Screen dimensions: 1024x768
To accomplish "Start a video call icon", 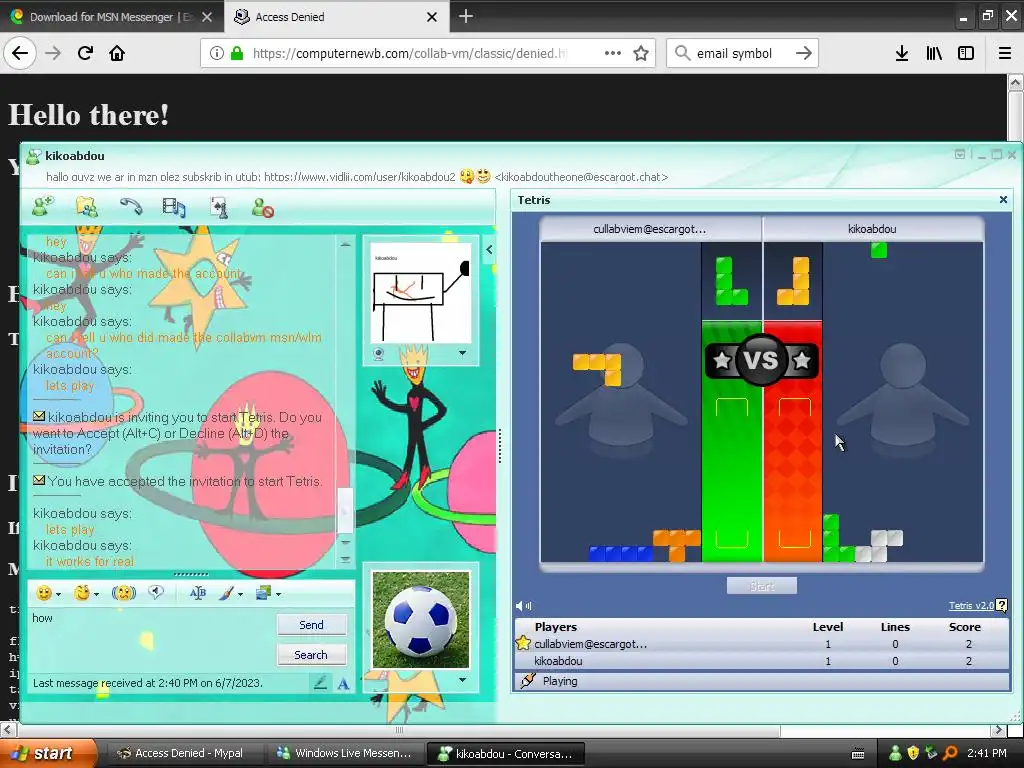I will pyautogui.click(x=174, y=207).
